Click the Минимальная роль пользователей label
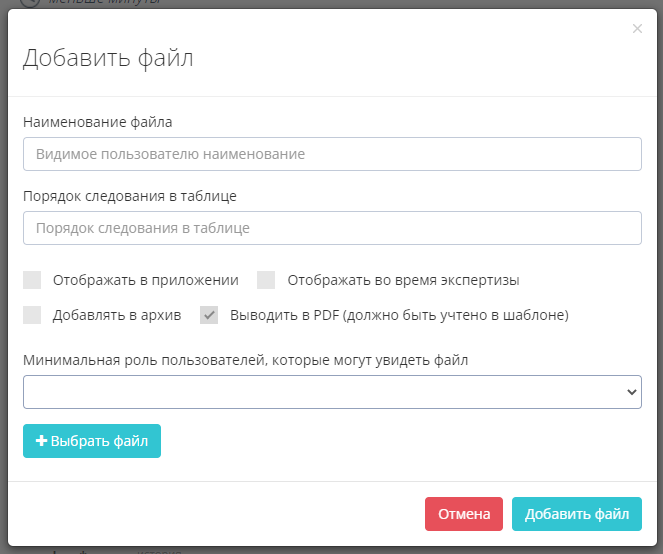663x554 pixels. [x=246, y=360]
